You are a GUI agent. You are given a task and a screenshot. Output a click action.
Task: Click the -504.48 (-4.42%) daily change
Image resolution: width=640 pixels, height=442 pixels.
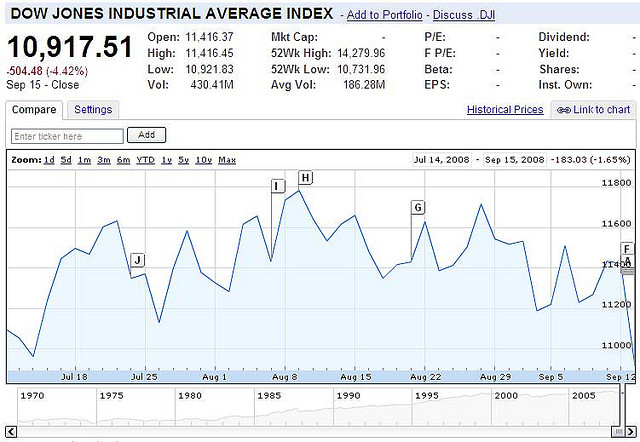click(x=47, y=71)
